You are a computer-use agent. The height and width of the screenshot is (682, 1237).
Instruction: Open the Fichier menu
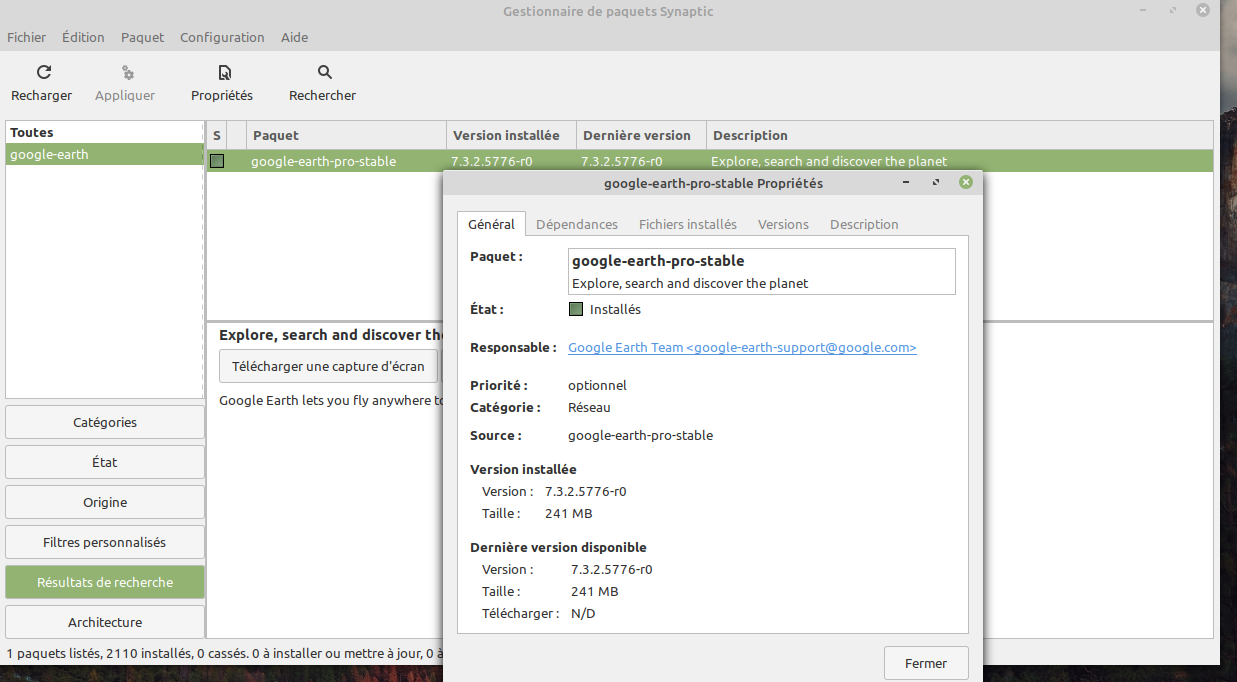[27, 37]
